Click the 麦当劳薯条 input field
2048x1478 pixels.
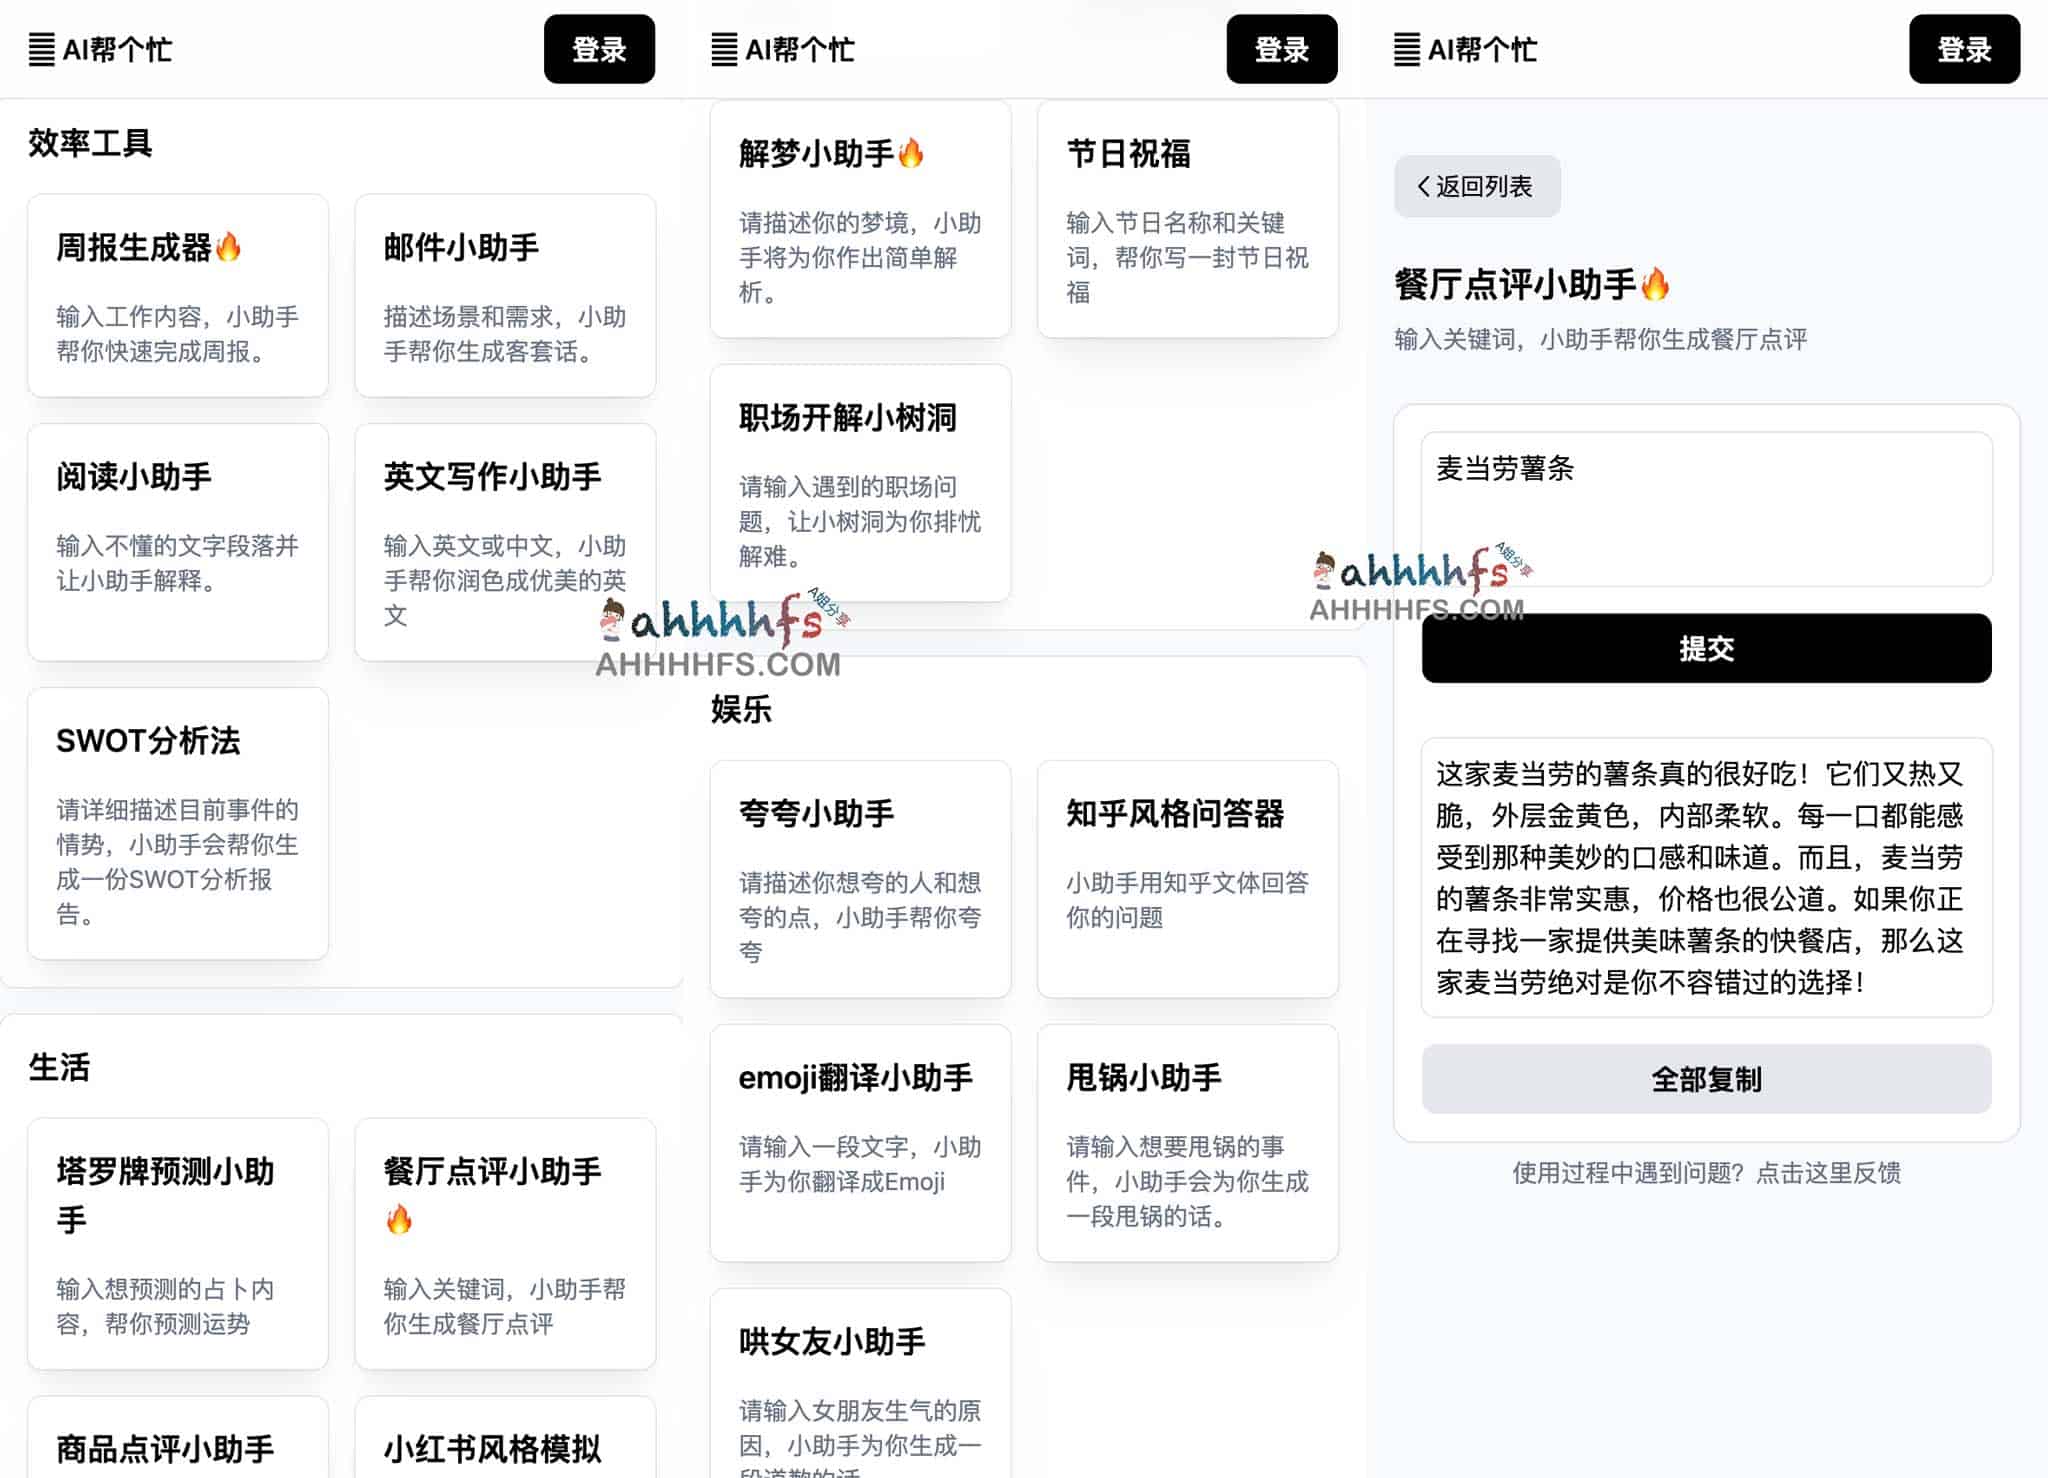pos(1705,510)
